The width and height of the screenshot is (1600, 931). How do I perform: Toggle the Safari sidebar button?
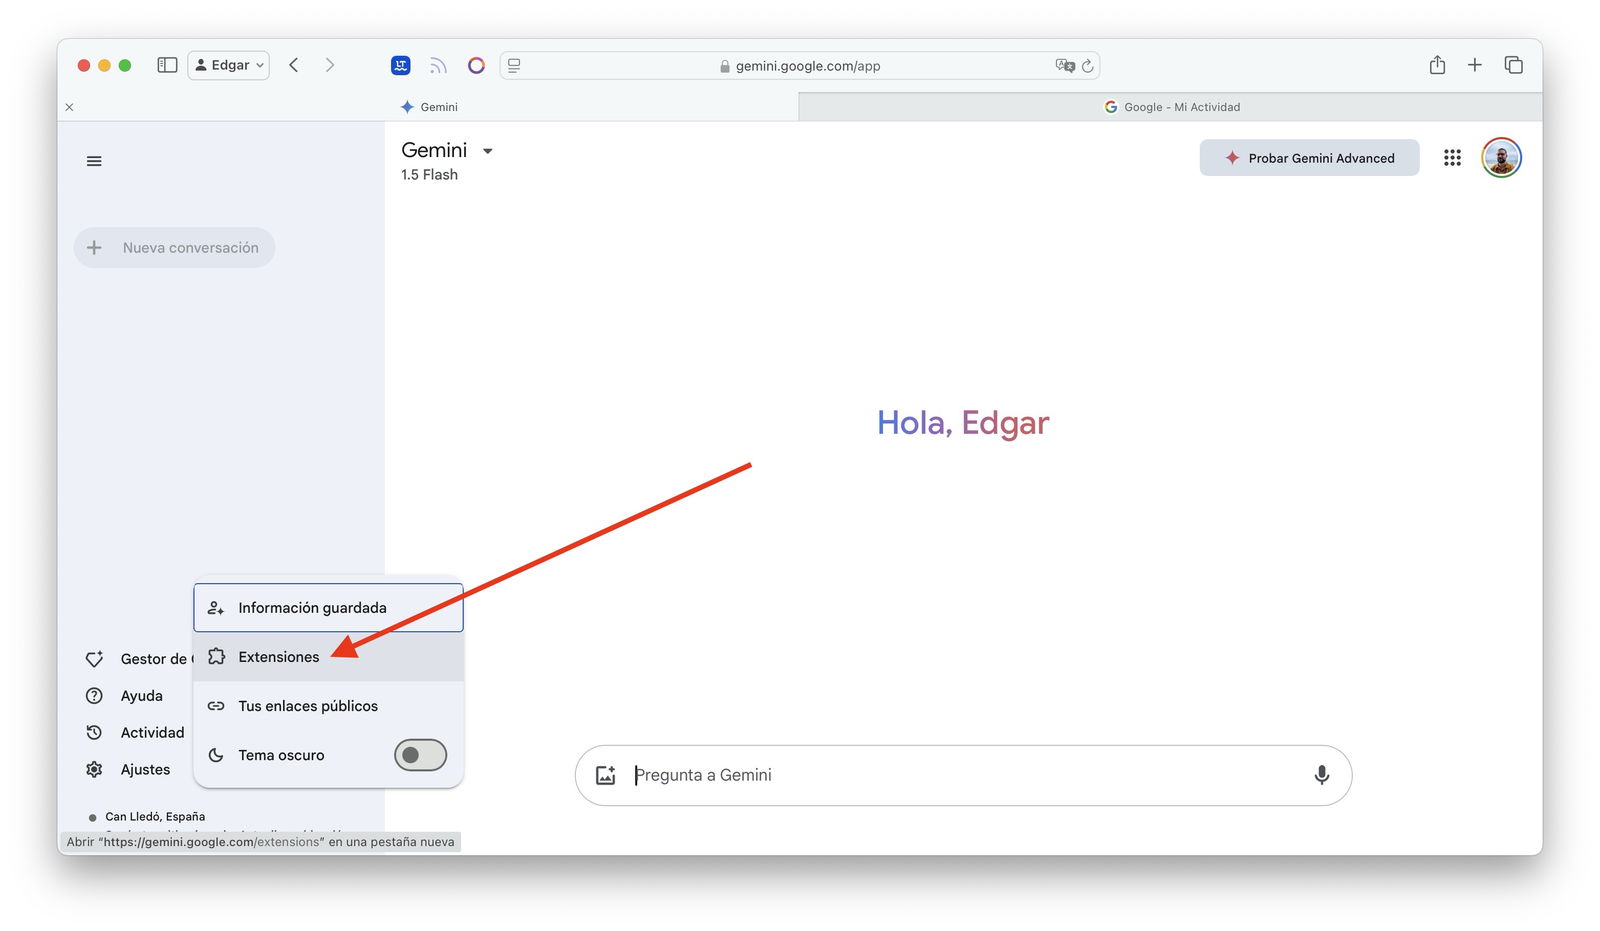tap(167, 65)
